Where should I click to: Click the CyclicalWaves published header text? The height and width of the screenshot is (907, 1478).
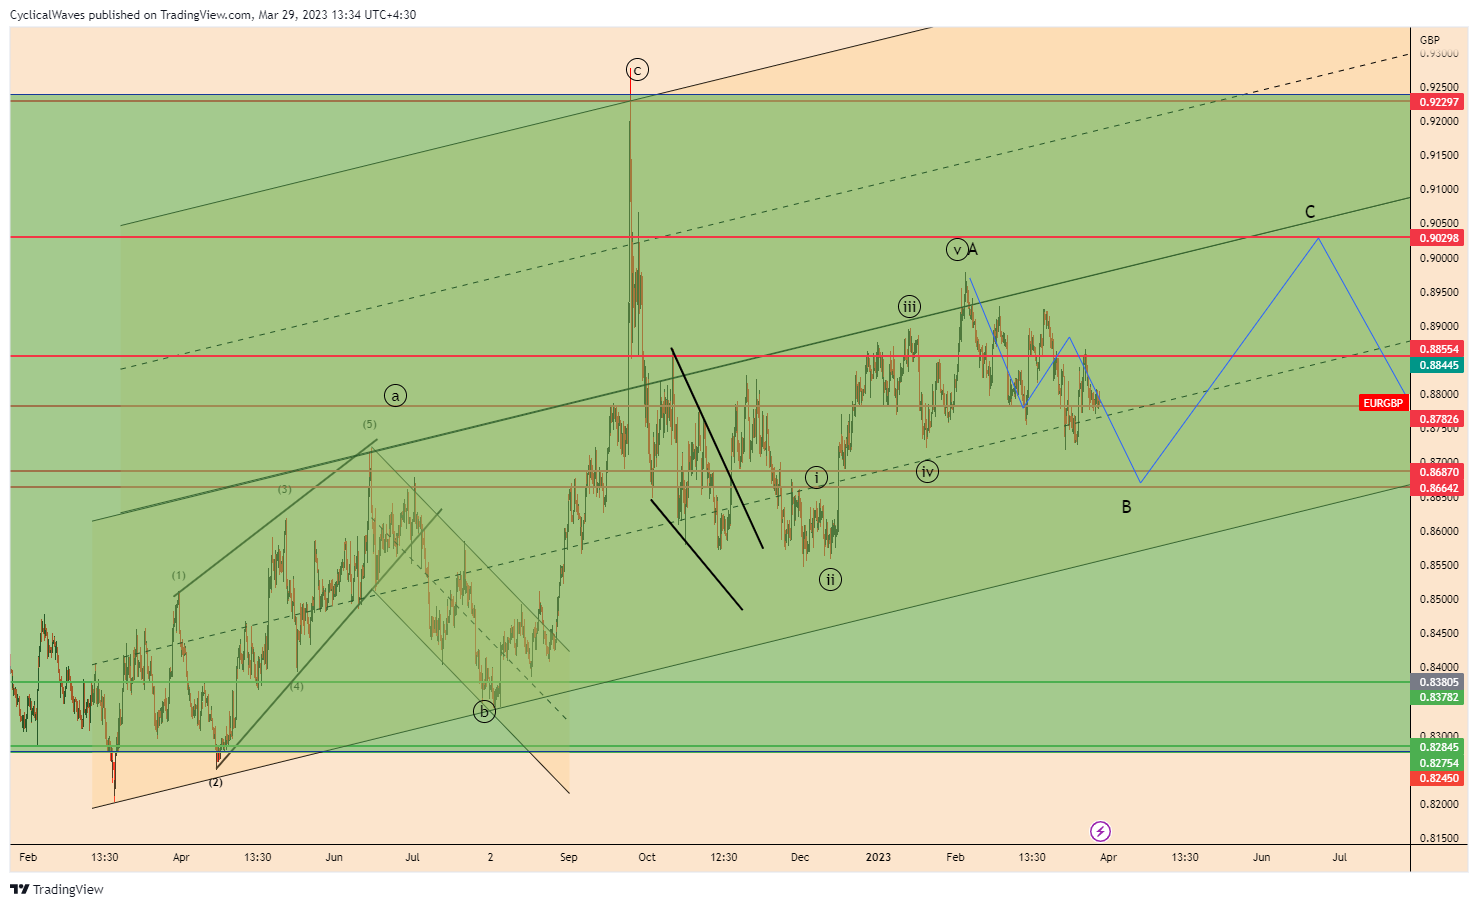[x=213, y=15]
